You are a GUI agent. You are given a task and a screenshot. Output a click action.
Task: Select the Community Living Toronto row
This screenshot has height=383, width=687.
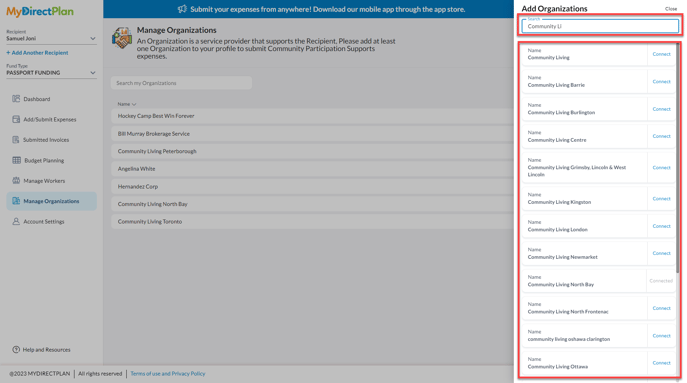coord(312,221)
